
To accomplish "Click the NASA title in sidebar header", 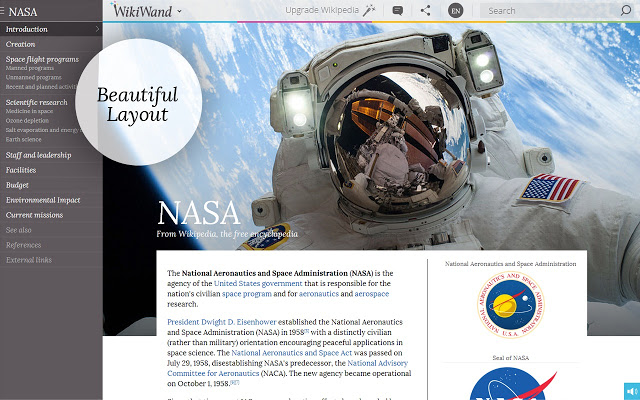I will coord(23,12).
